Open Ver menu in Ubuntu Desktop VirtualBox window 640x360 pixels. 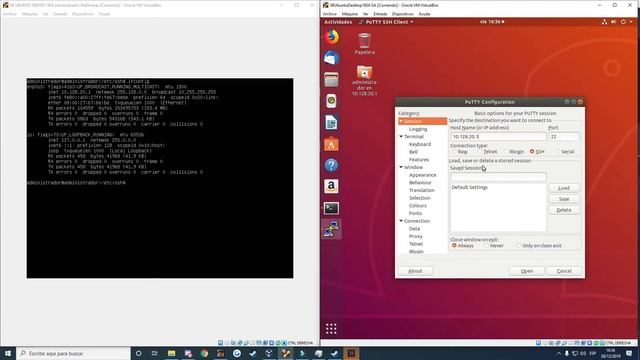pos(366,14)
